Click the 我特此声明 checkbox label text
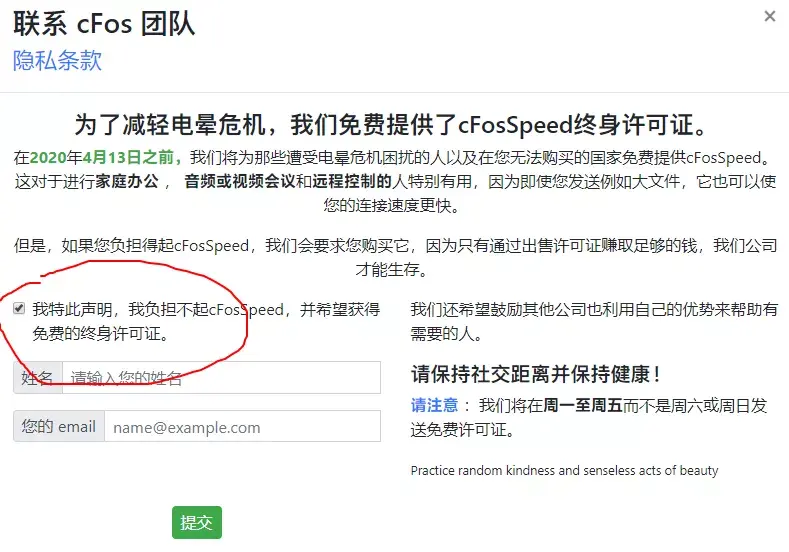Viewport: 789px width, 552px height. coord(206,321)
